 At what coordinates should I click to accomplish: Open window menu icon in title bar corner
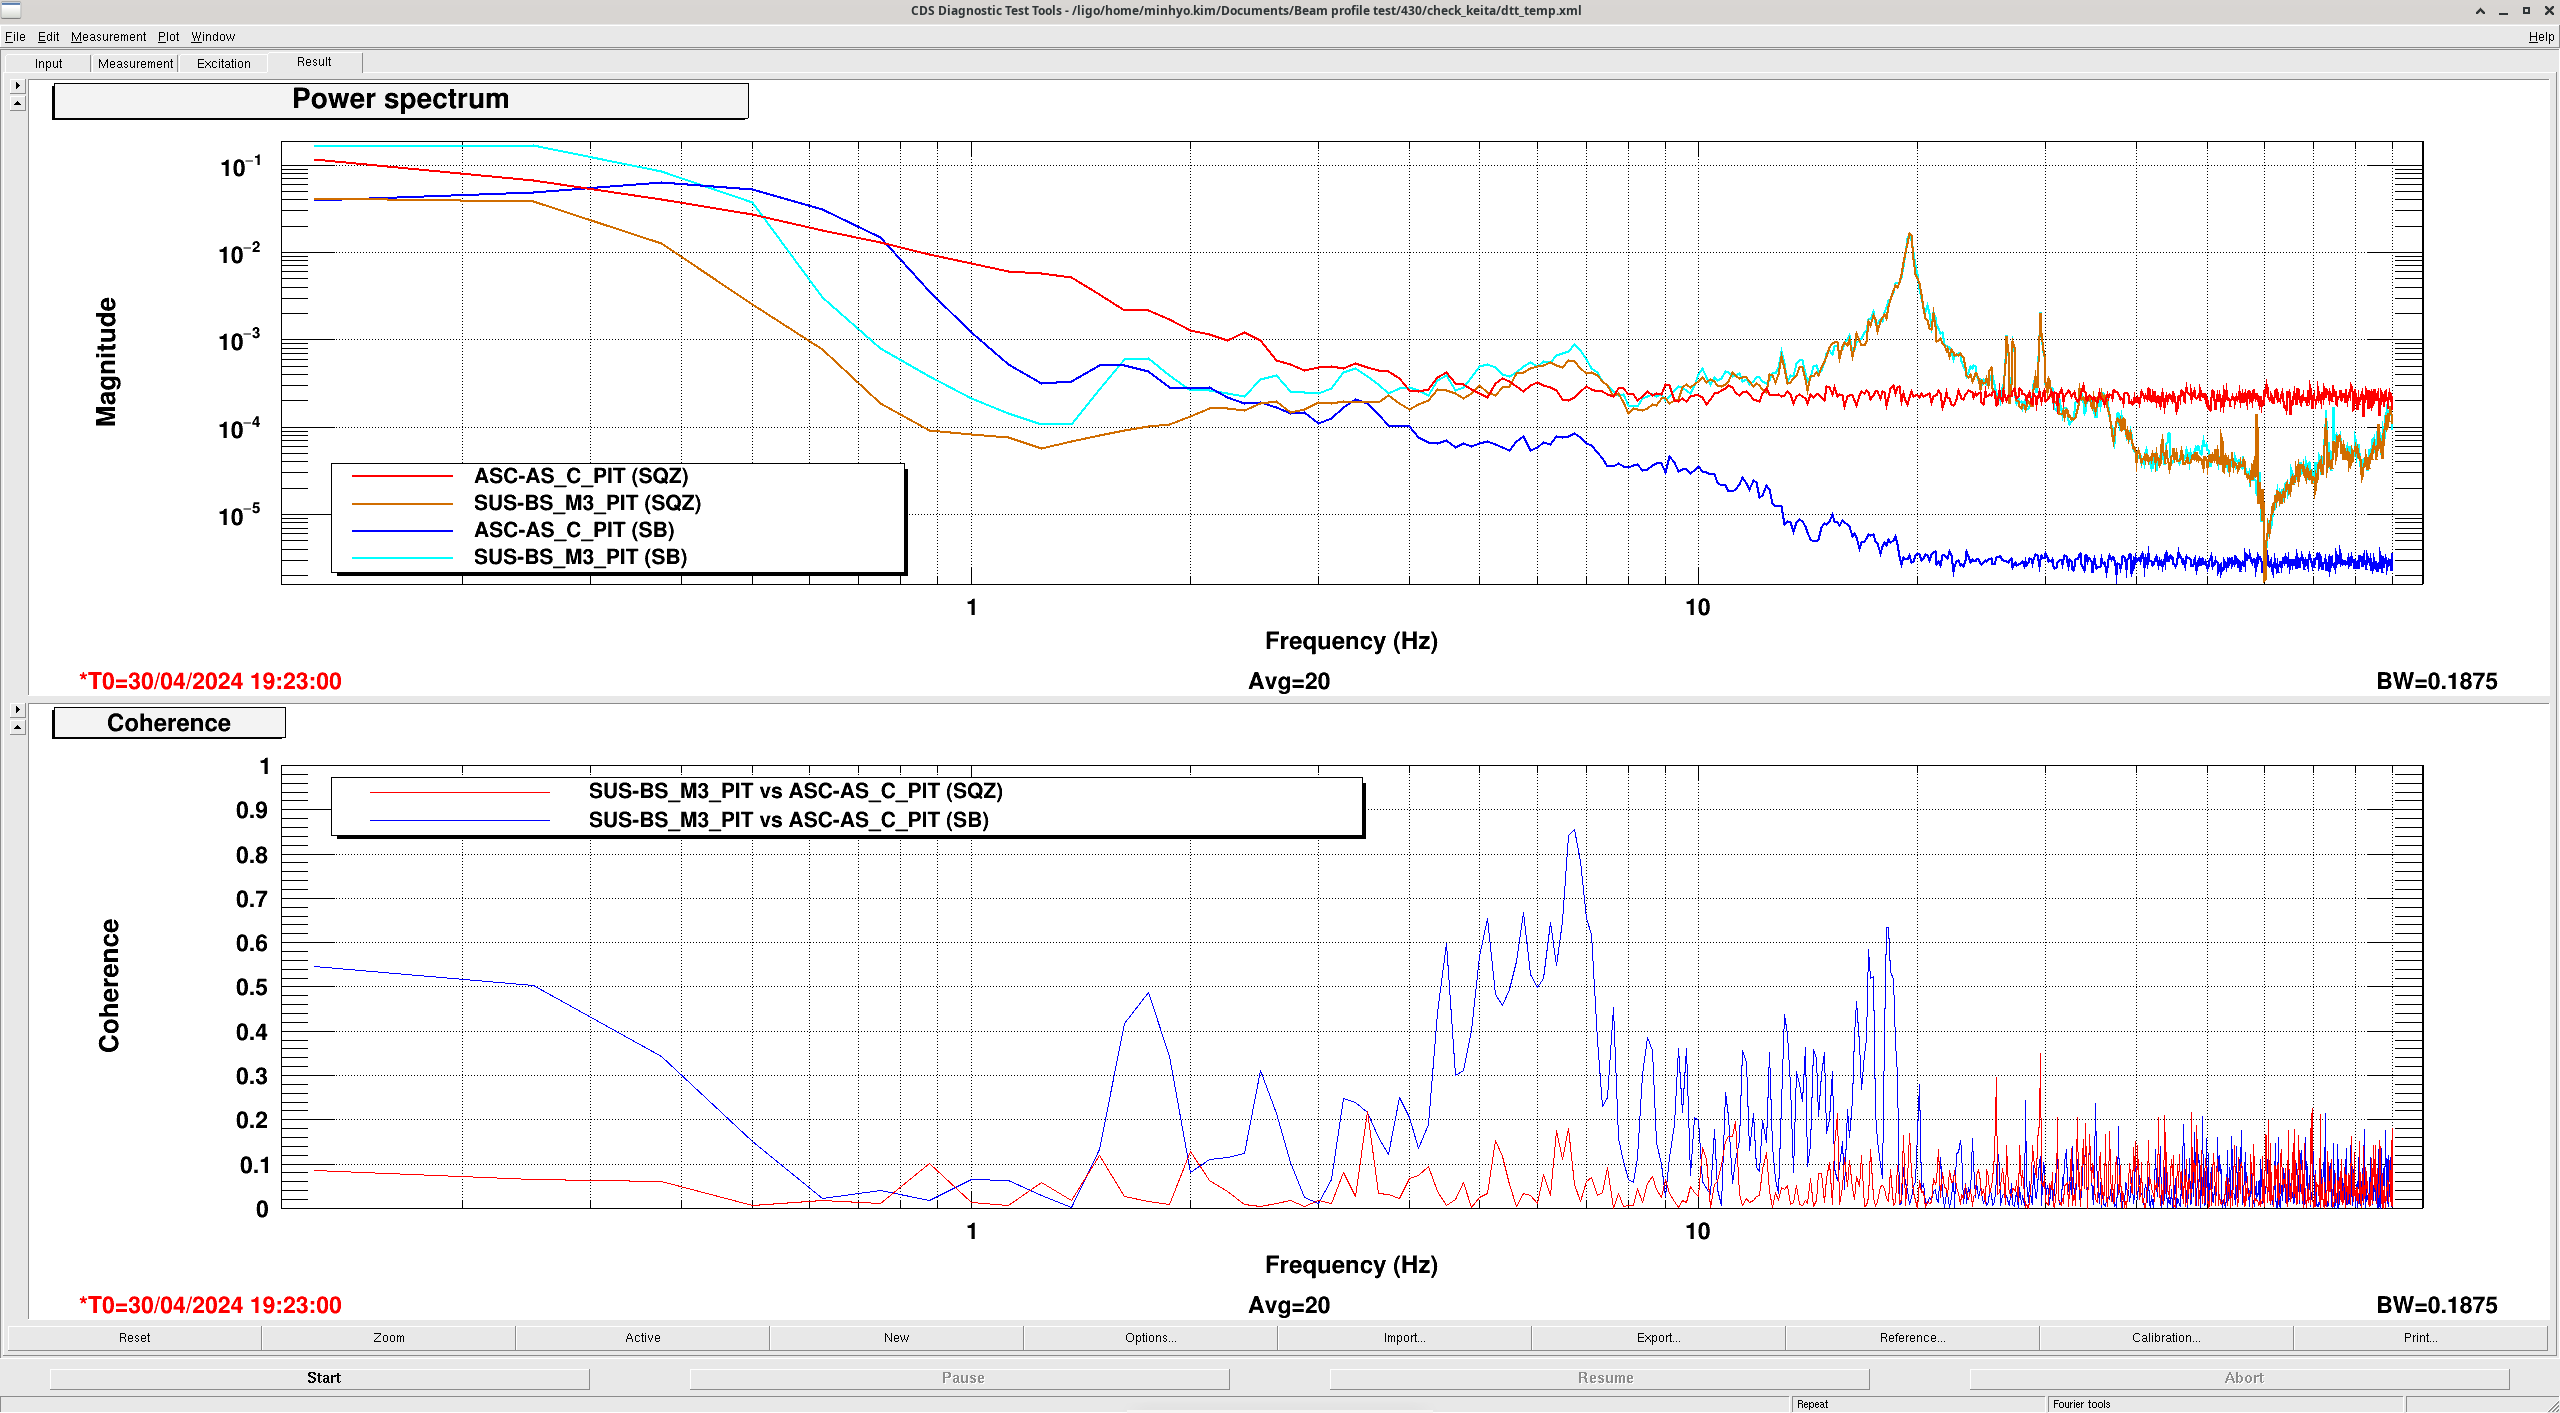coord(11,10)
